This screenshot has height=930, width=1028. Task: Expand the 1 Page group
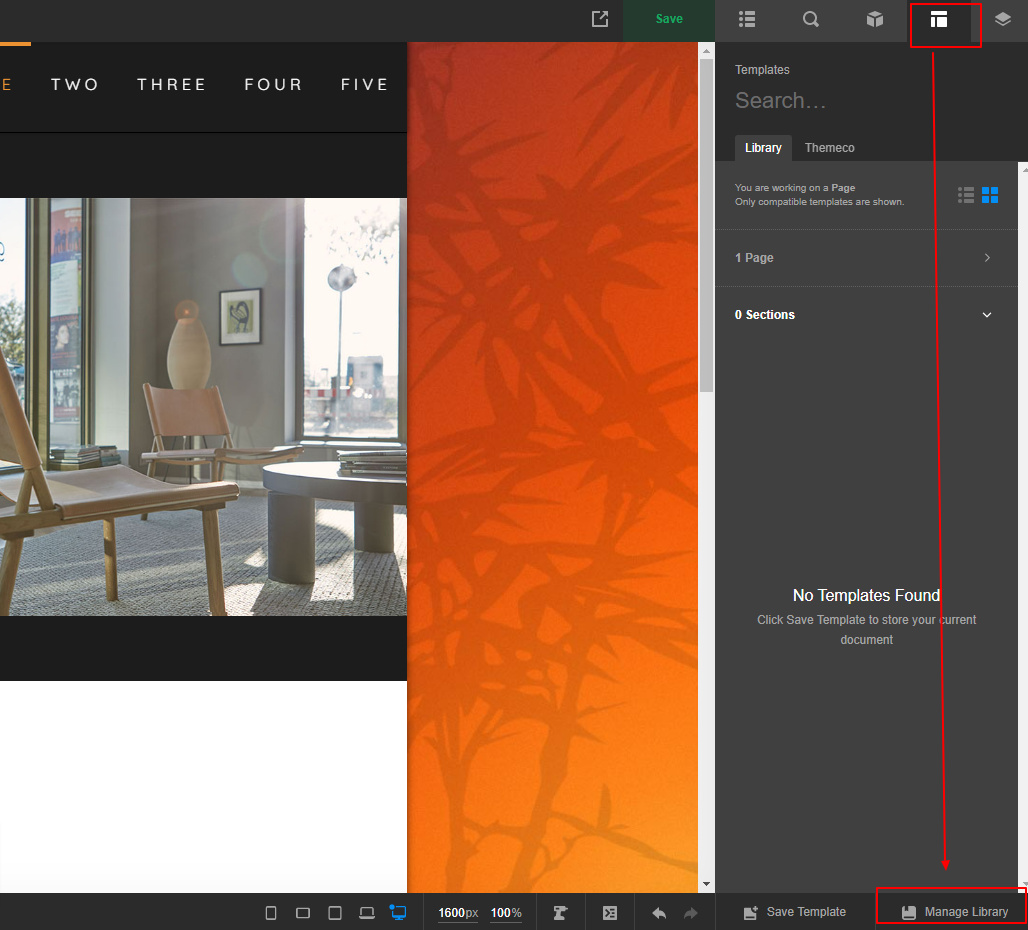click(x=987, y=258)
